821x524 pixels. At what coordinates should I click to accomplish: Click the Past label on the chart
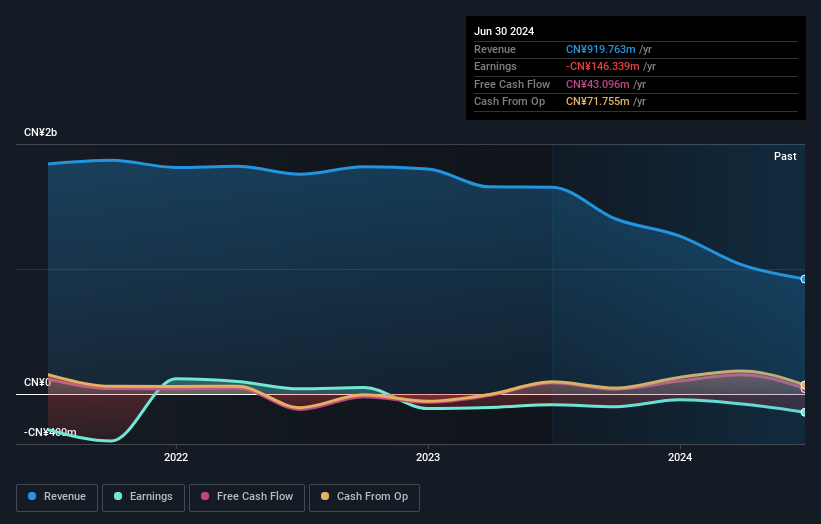pyautogui.click(x=785, y=157)
